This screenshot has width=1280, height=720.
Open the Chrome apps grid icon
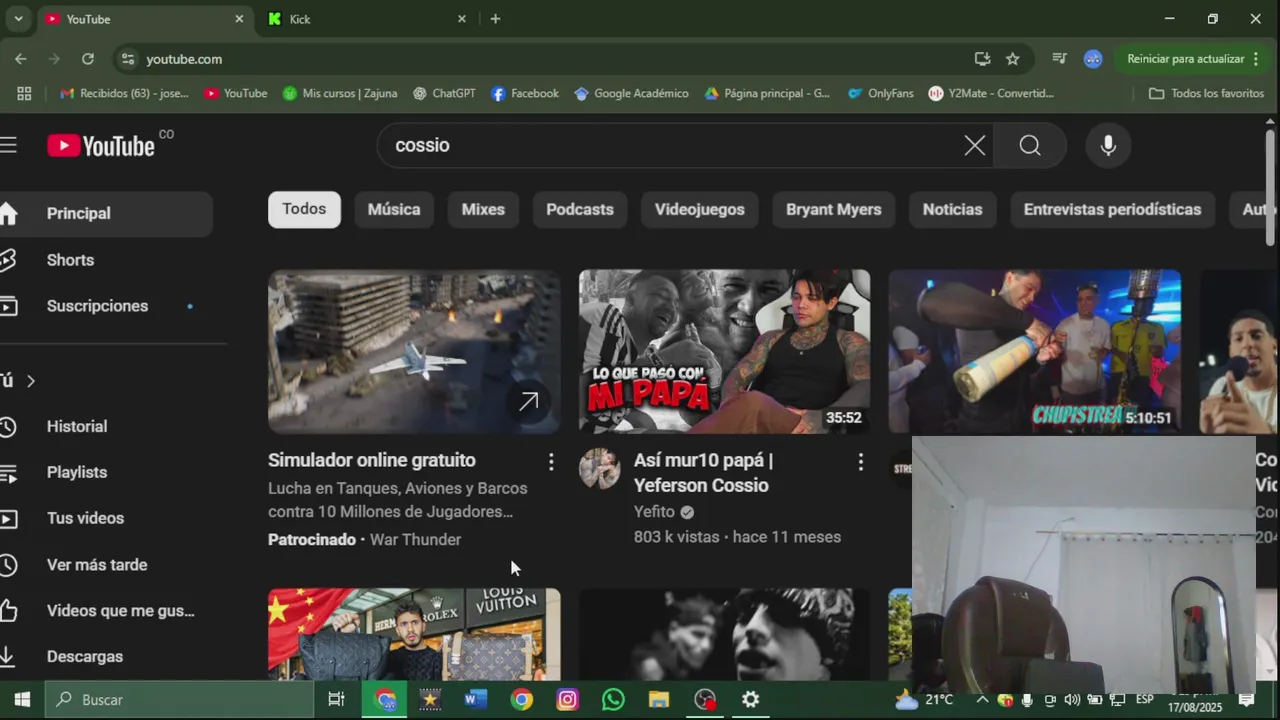pos(24,93)
